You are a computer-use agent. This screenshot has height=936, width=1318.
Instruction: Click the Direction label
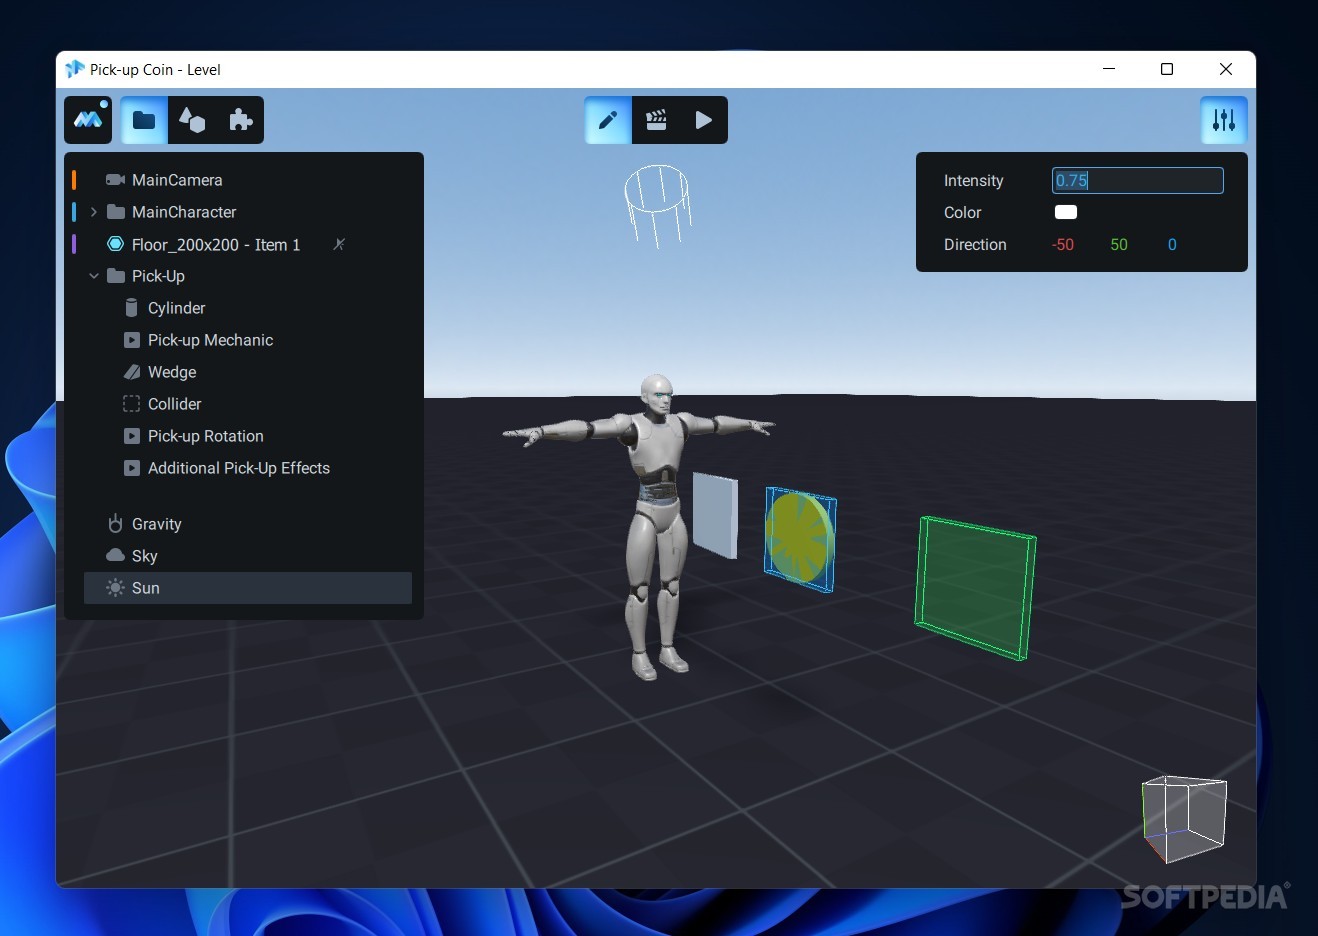tap(975, 244)
